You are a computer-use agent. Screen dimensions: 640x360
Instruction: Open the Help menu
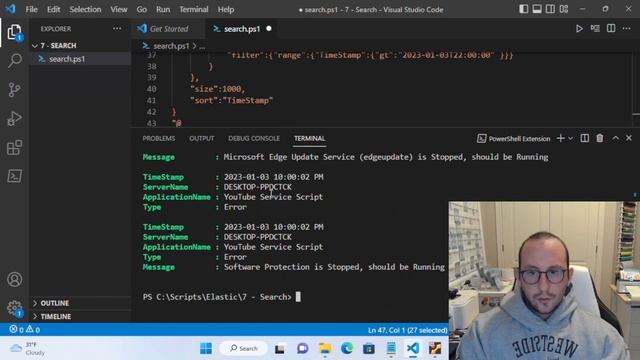point(226,9)
